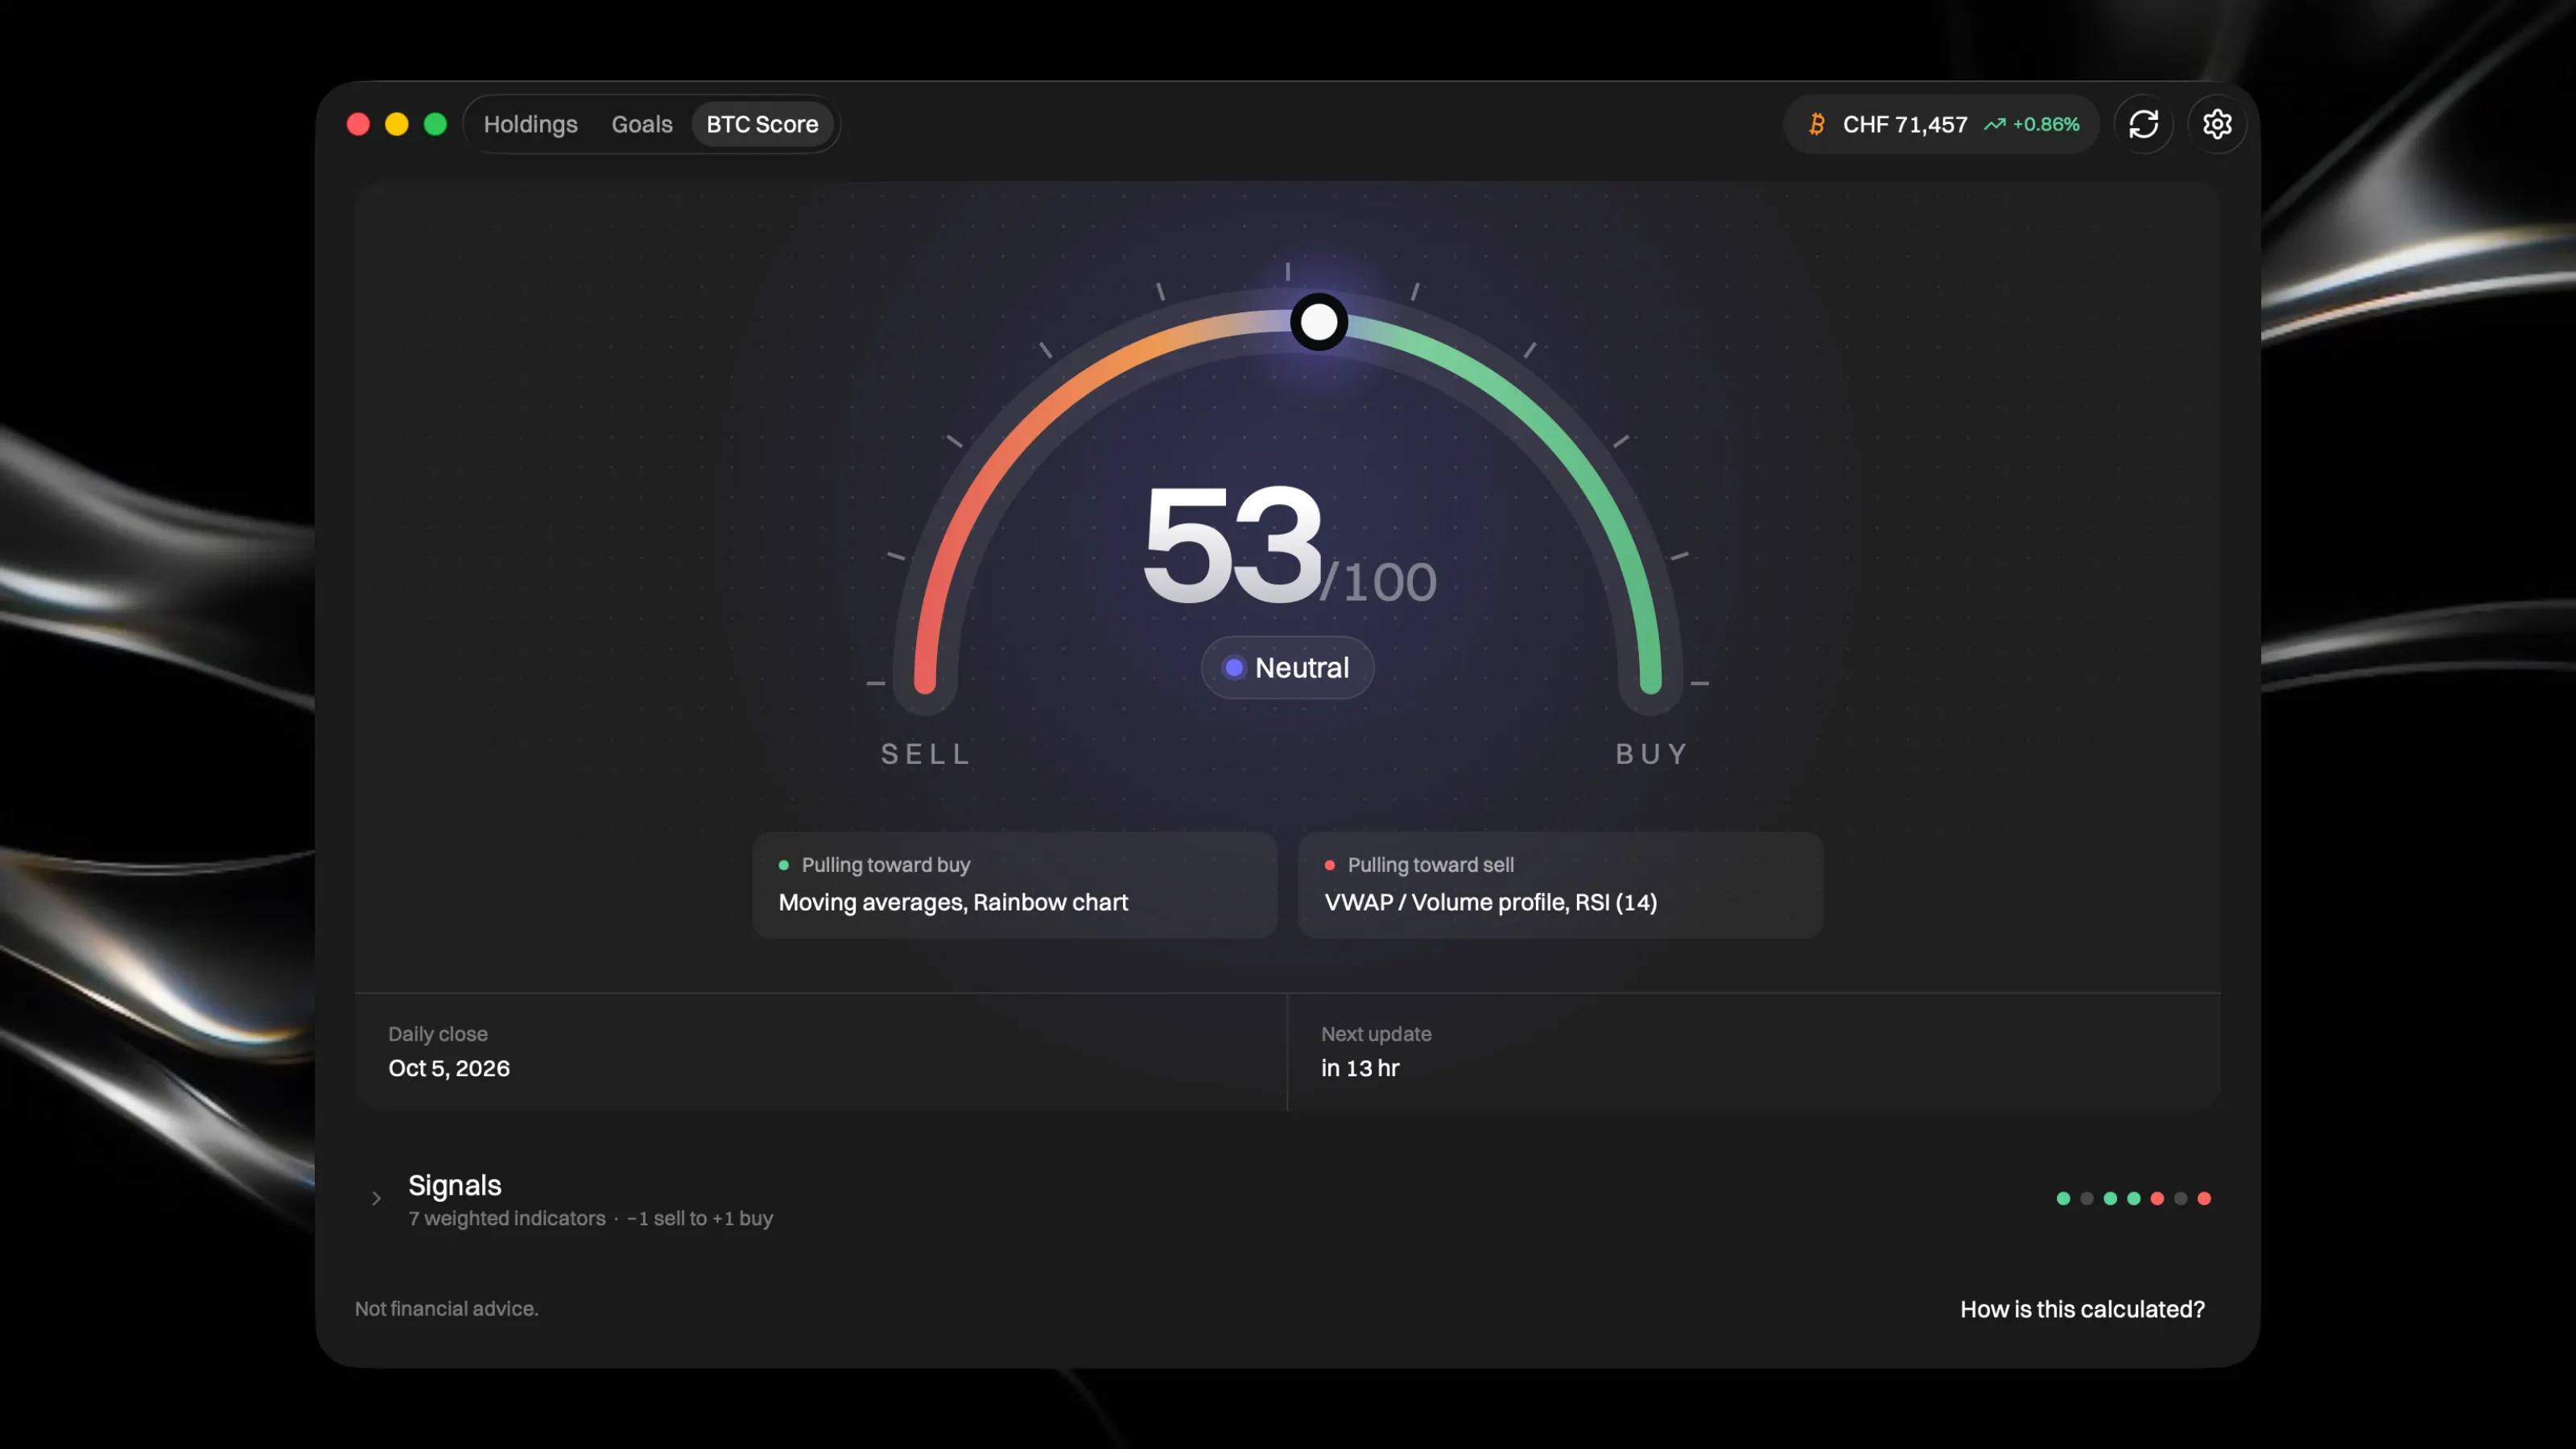Expand the Signals section chevron
The width and height of the screenshot is (2576, 1449).
coord(376,1198)
